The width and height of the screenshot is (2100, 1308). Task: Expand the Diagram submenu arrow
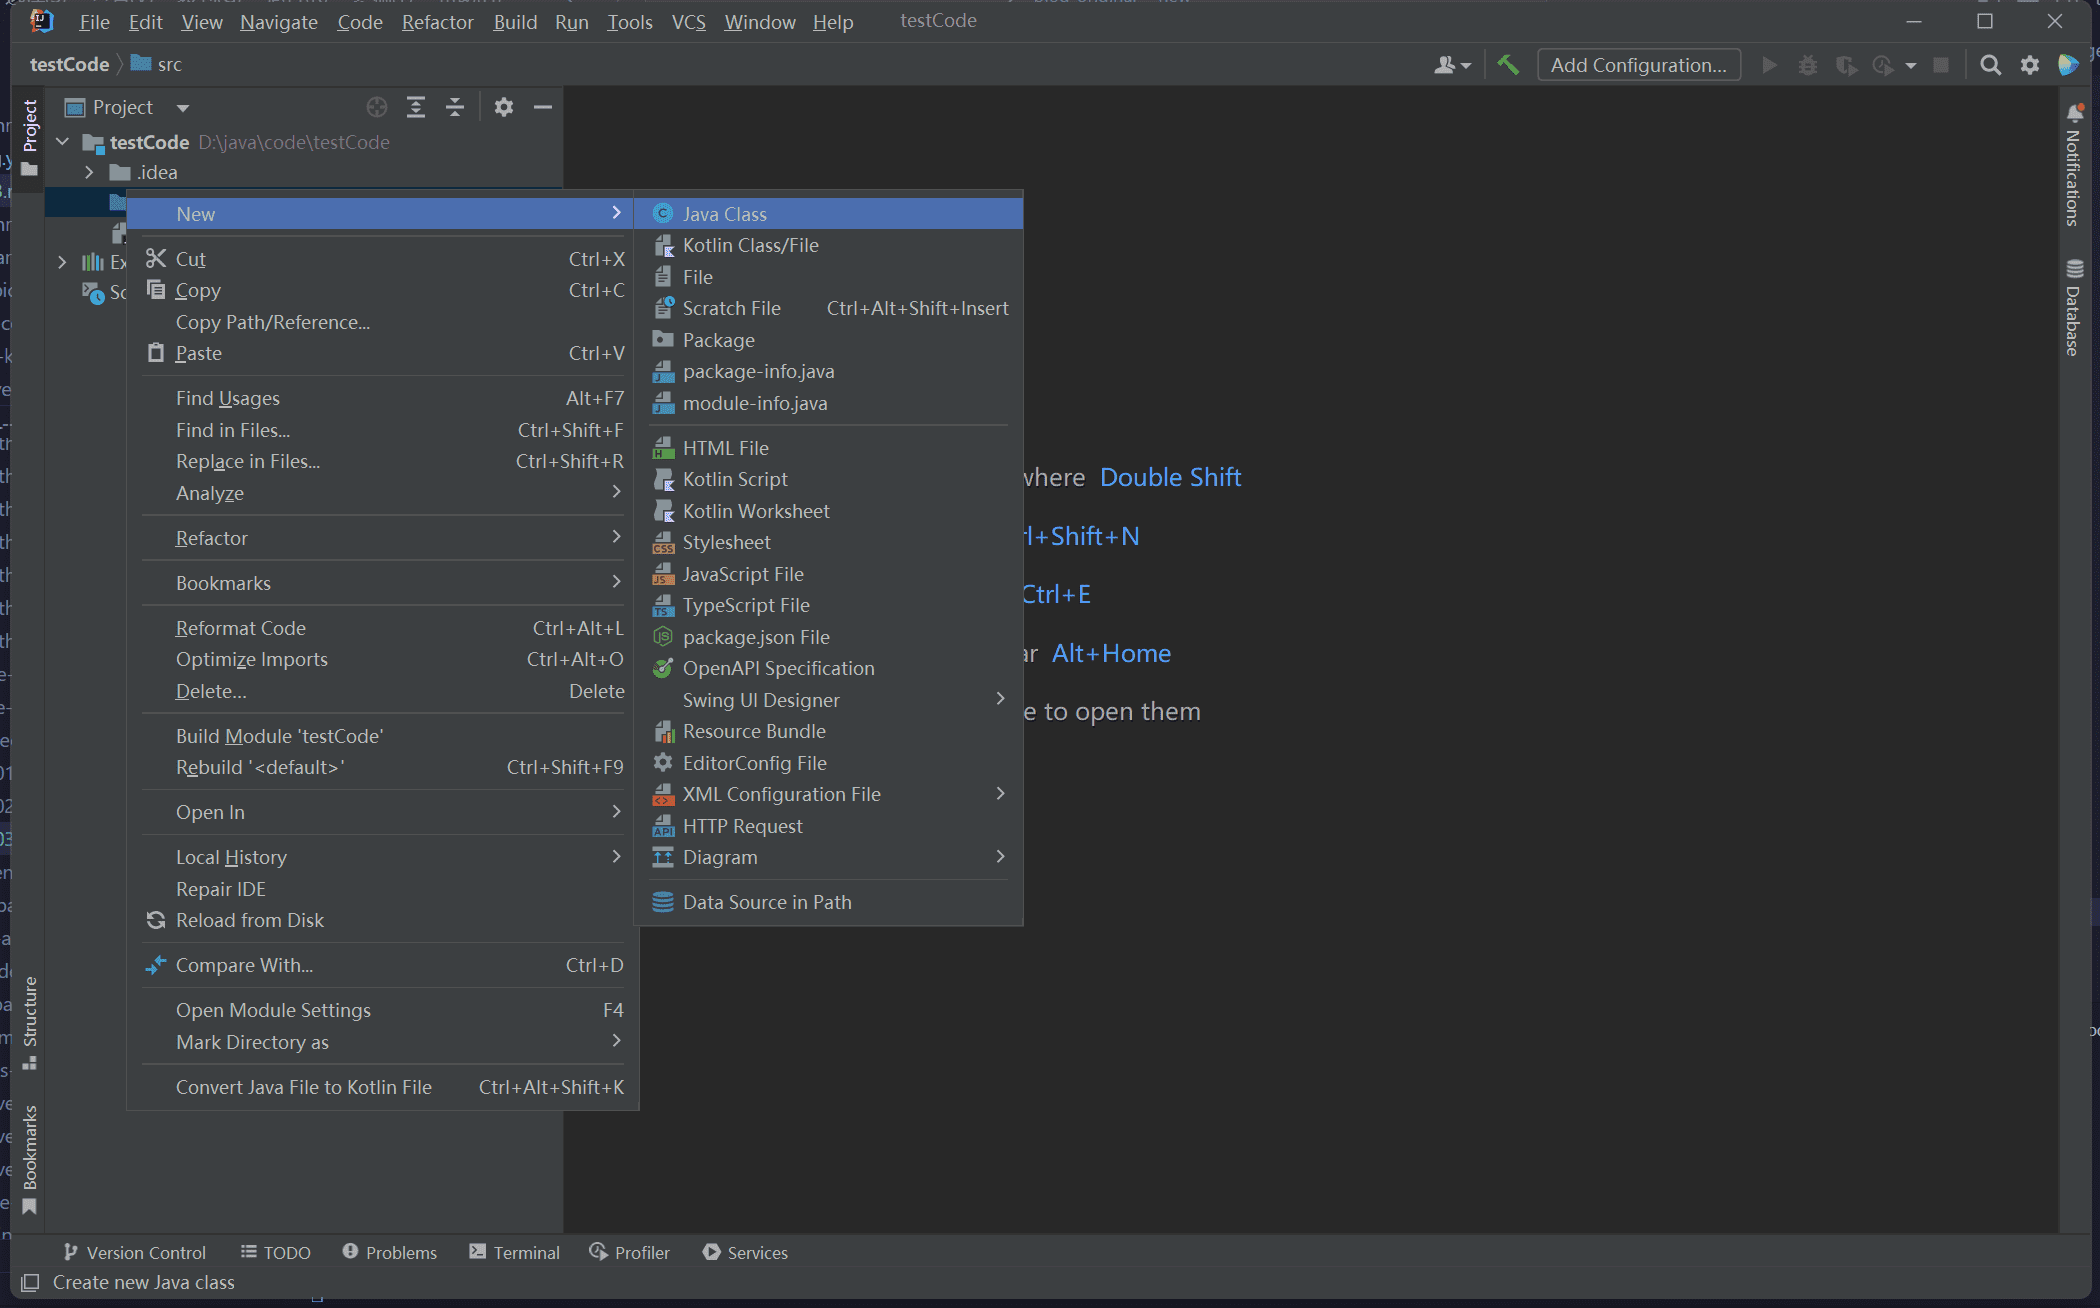pos(1000,857)
